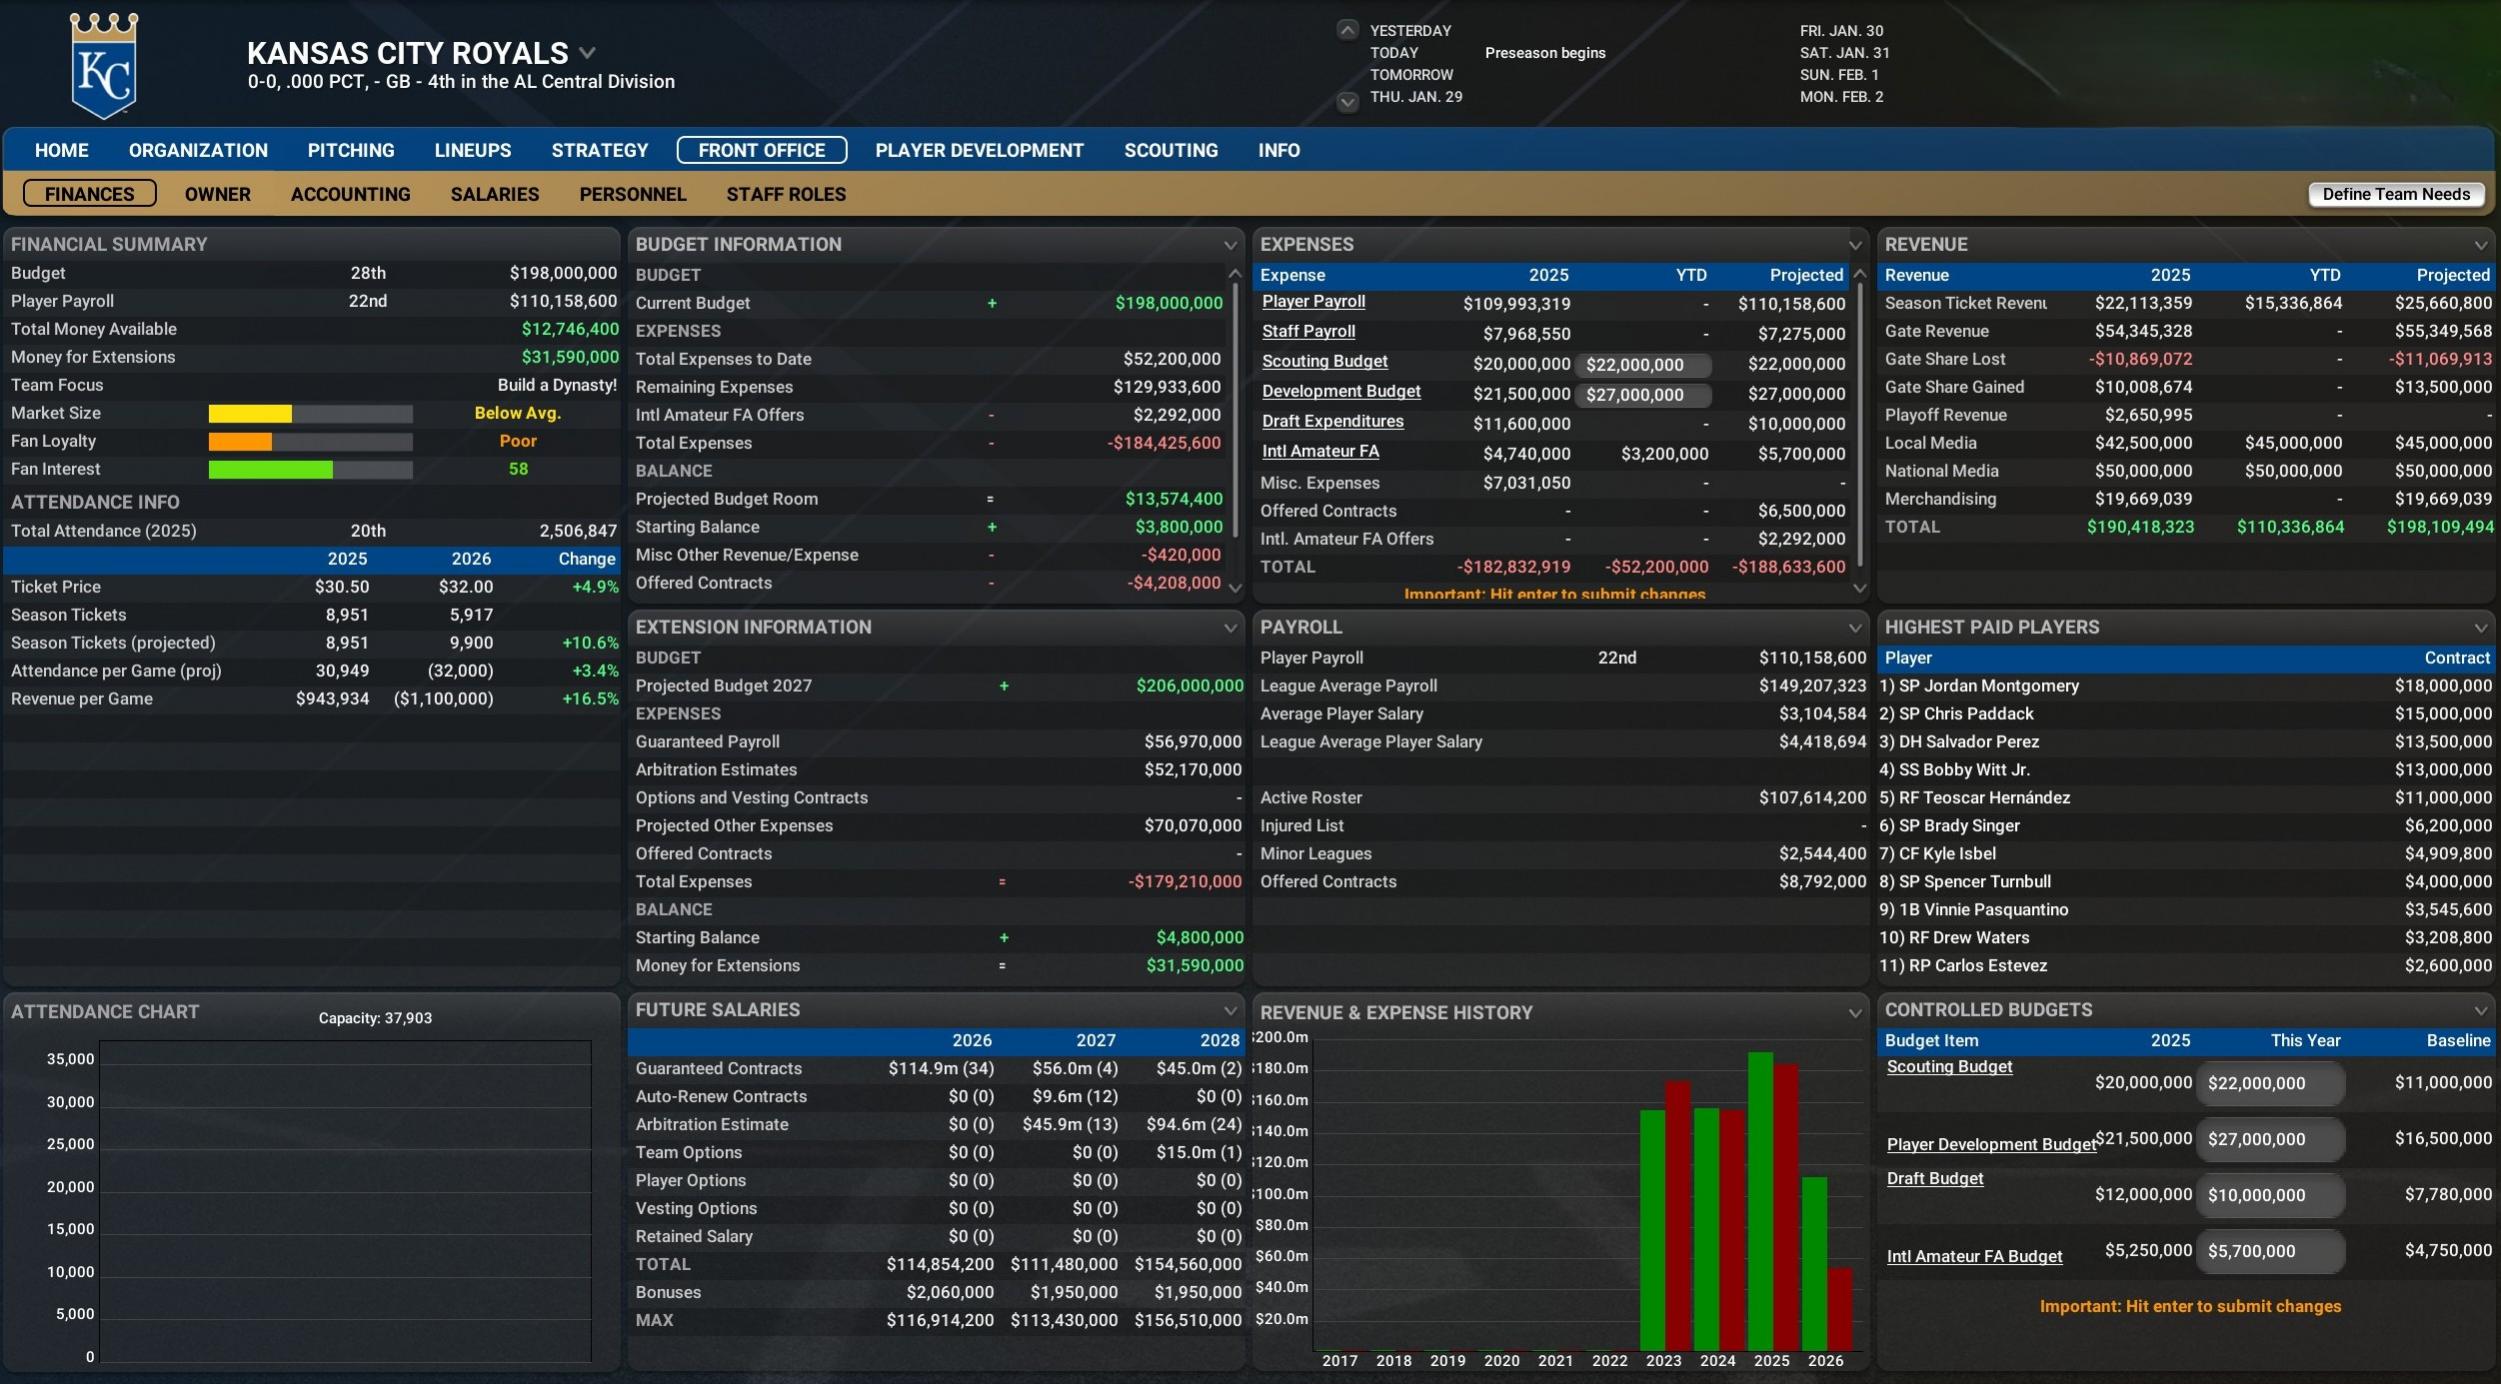Click the calendar up arrow beside YESTERDAY

1347,31
